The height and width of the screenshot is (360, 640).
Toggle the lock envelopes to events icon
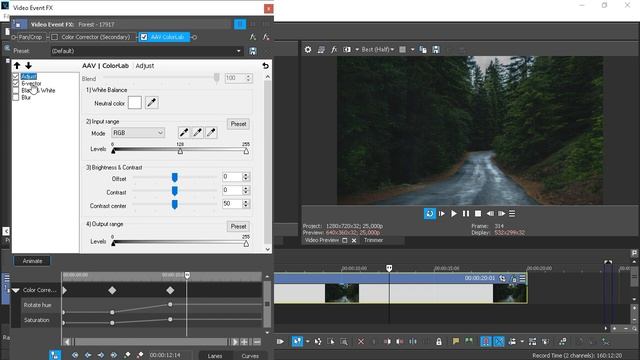coord(439,342)
